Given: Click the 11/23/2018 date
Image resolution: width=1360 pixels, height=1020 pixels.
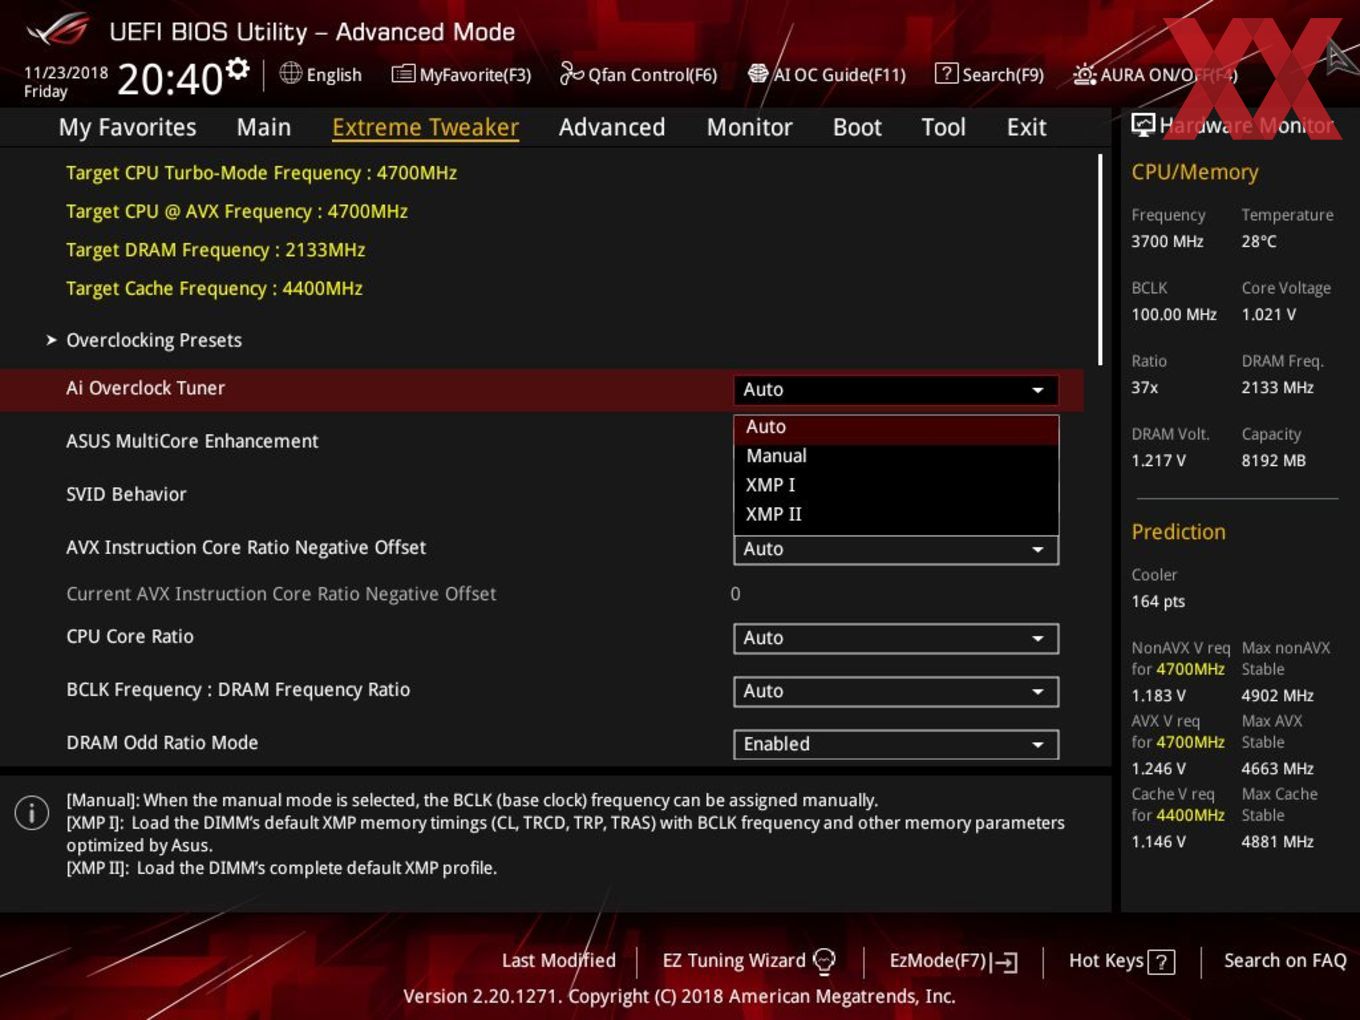Looking at the screenshot, I should tap(66, 73).
